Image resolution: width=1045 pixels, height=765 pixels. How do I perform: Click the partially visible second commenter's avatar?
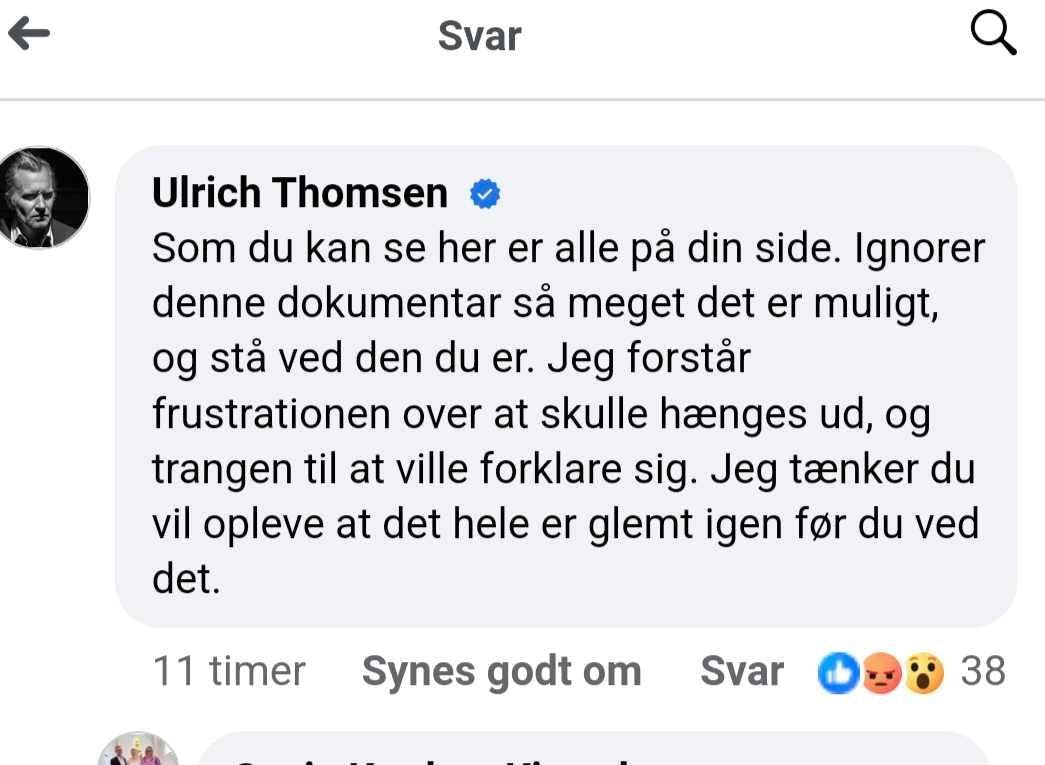click(x=139, y=751)
